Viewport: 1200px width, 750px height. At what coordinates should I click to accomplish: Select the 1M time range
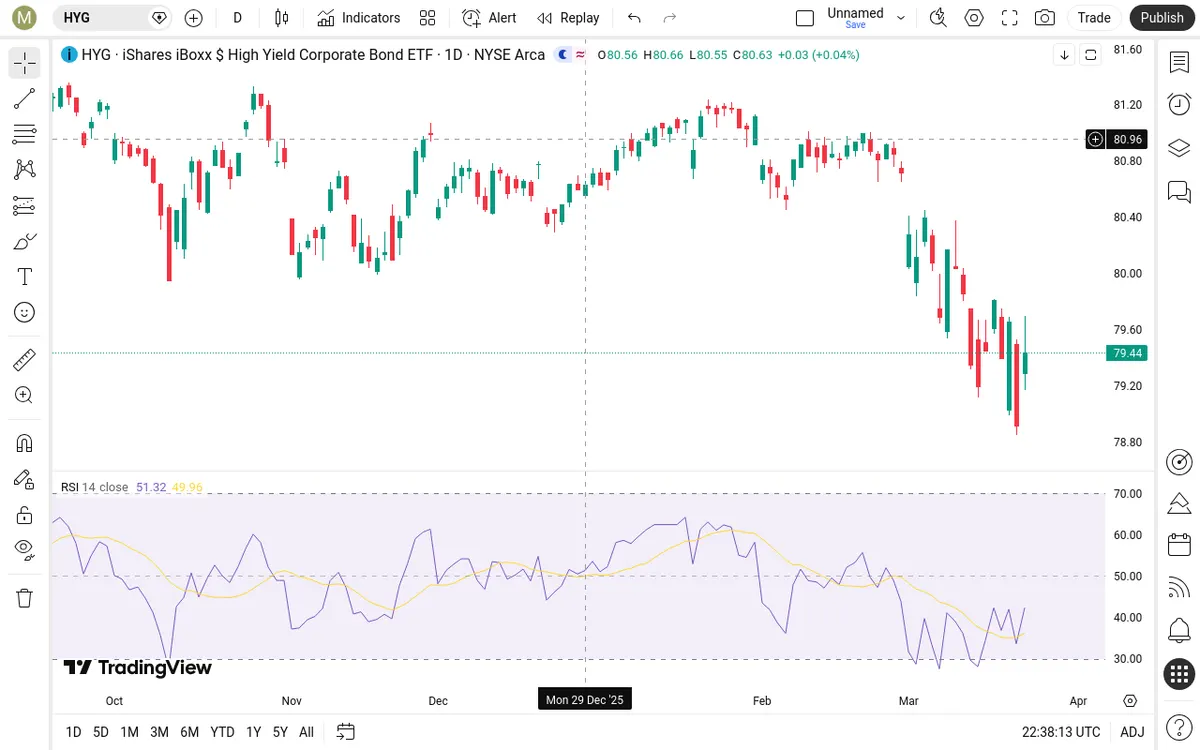(129, 732)
